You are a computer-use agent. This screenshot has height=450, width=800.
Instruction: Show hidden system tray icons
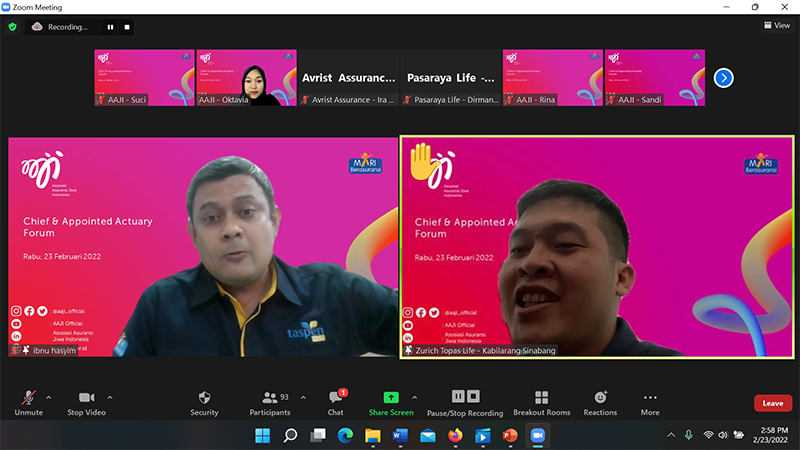tap(671, 435)
